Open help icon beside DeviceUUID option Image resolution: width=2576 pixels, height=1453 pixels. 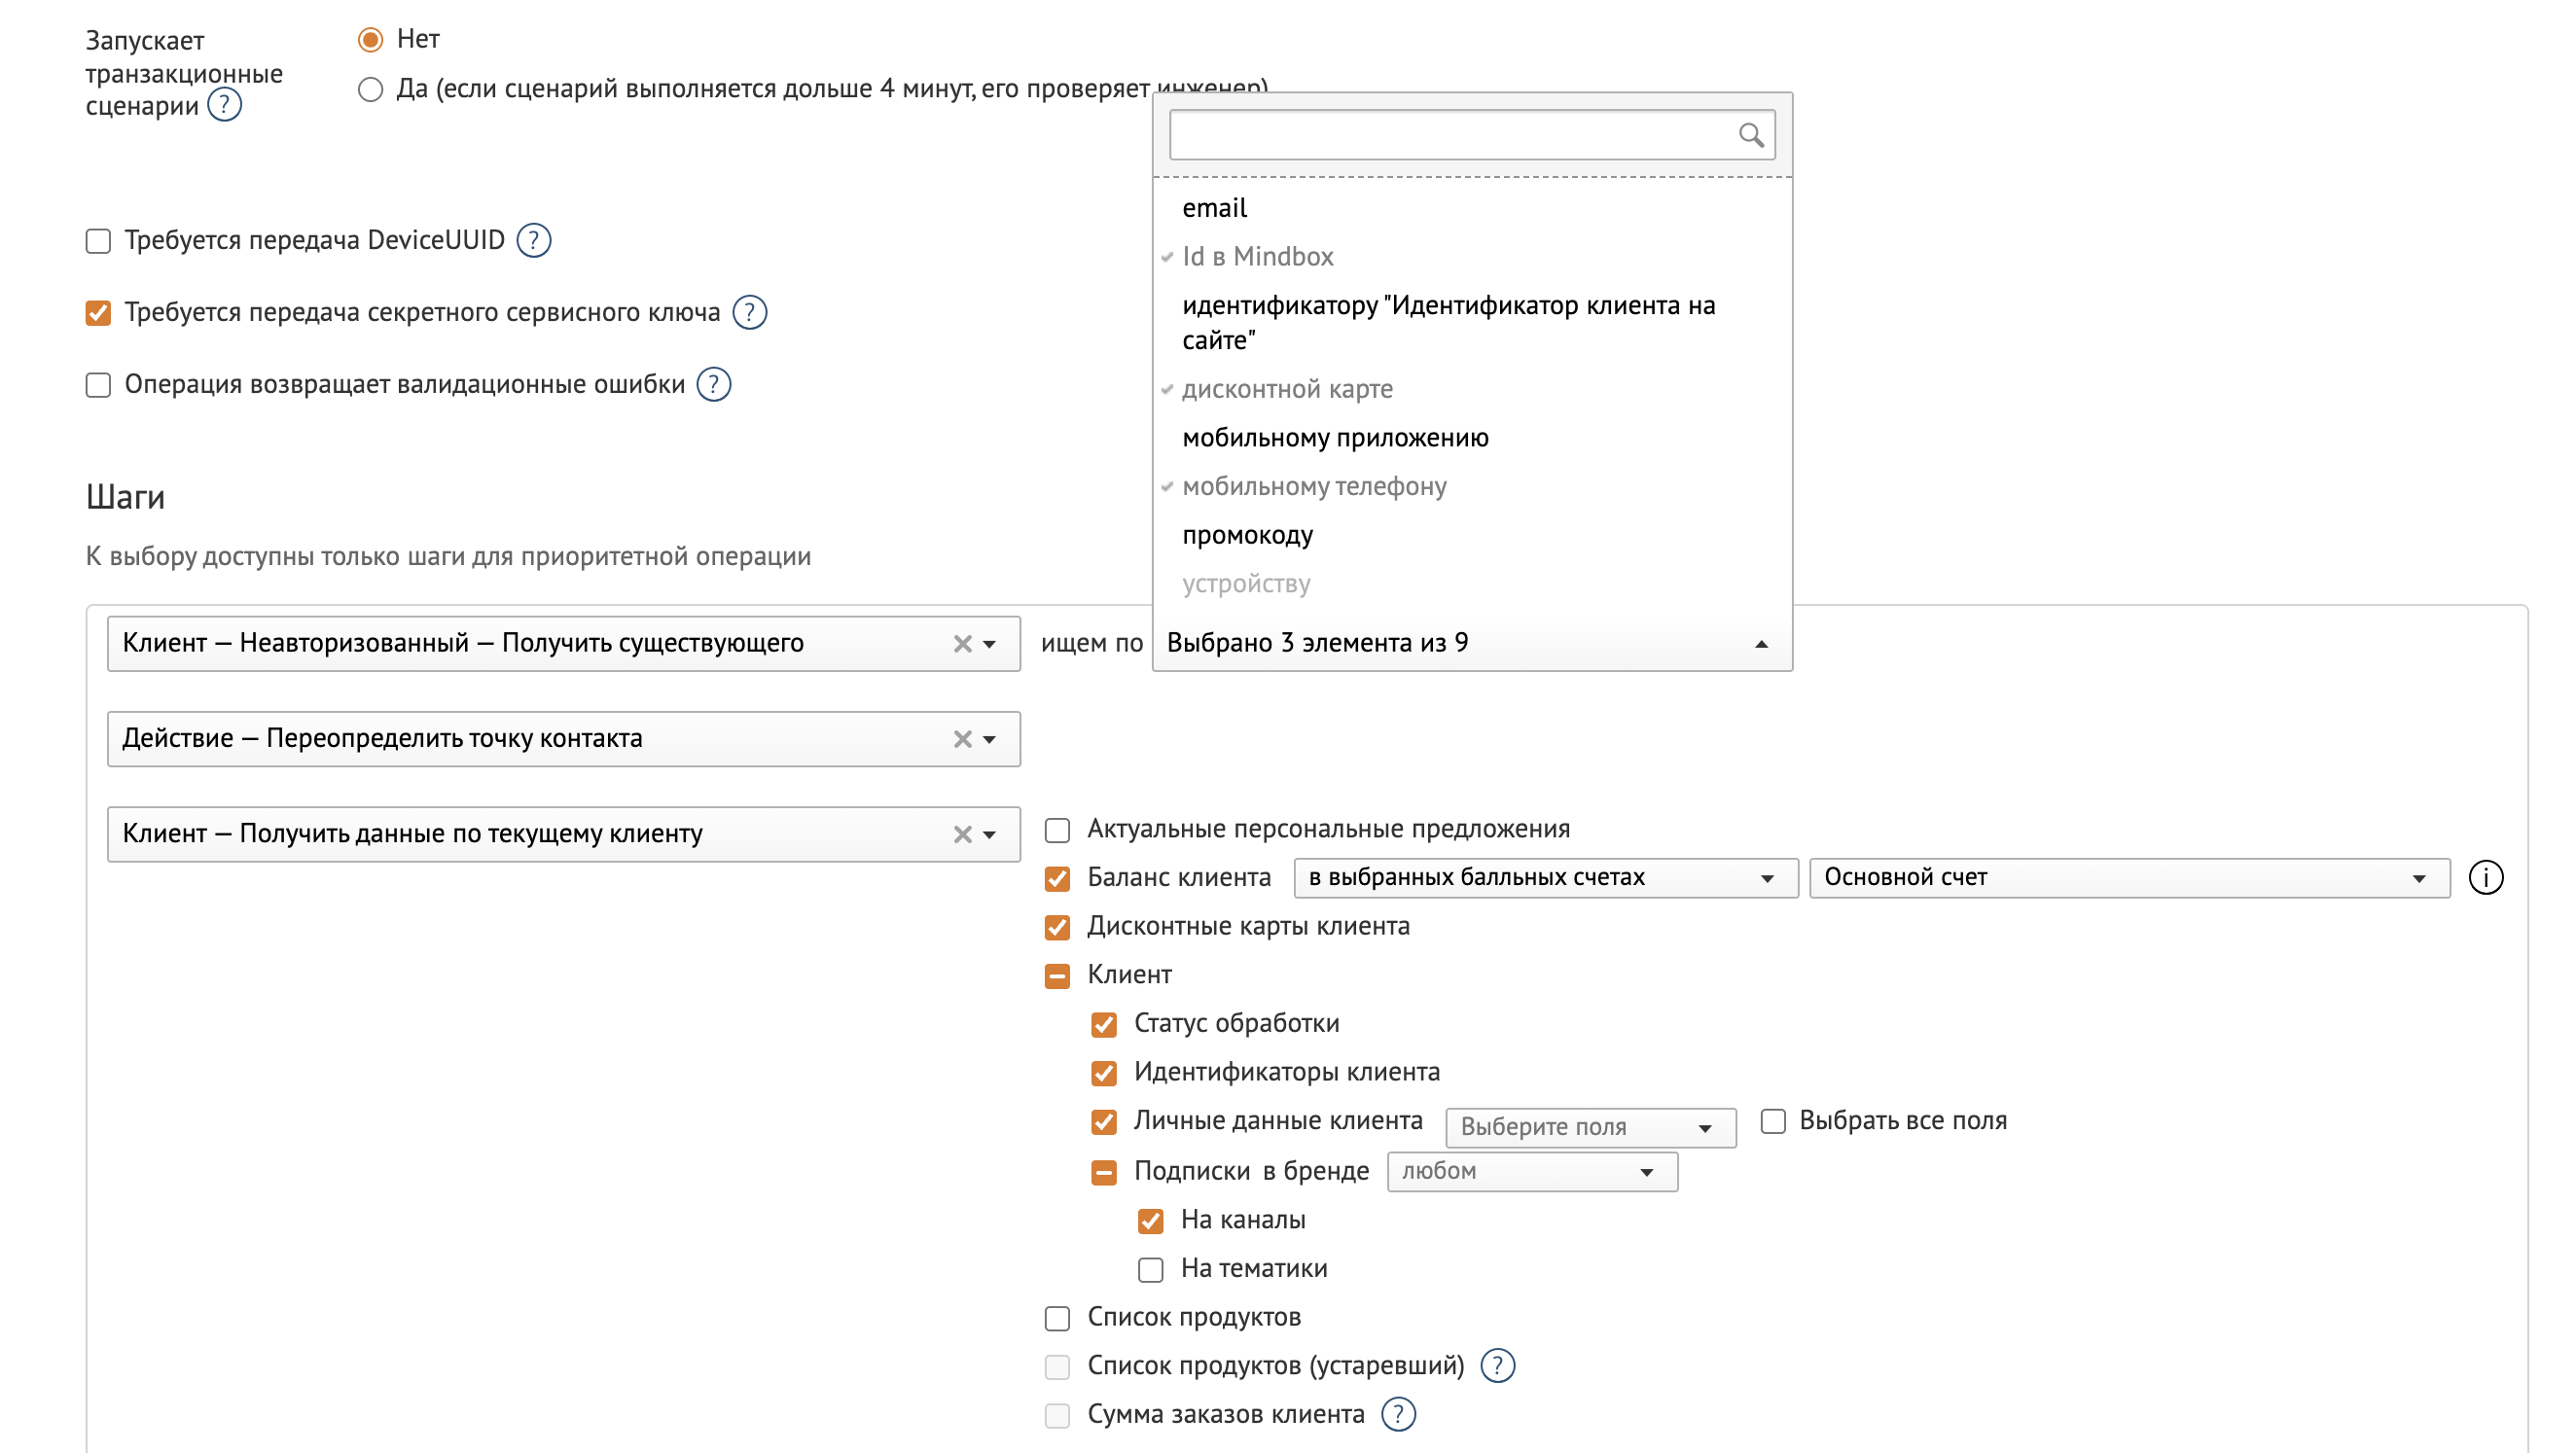(x=534, y=240)
